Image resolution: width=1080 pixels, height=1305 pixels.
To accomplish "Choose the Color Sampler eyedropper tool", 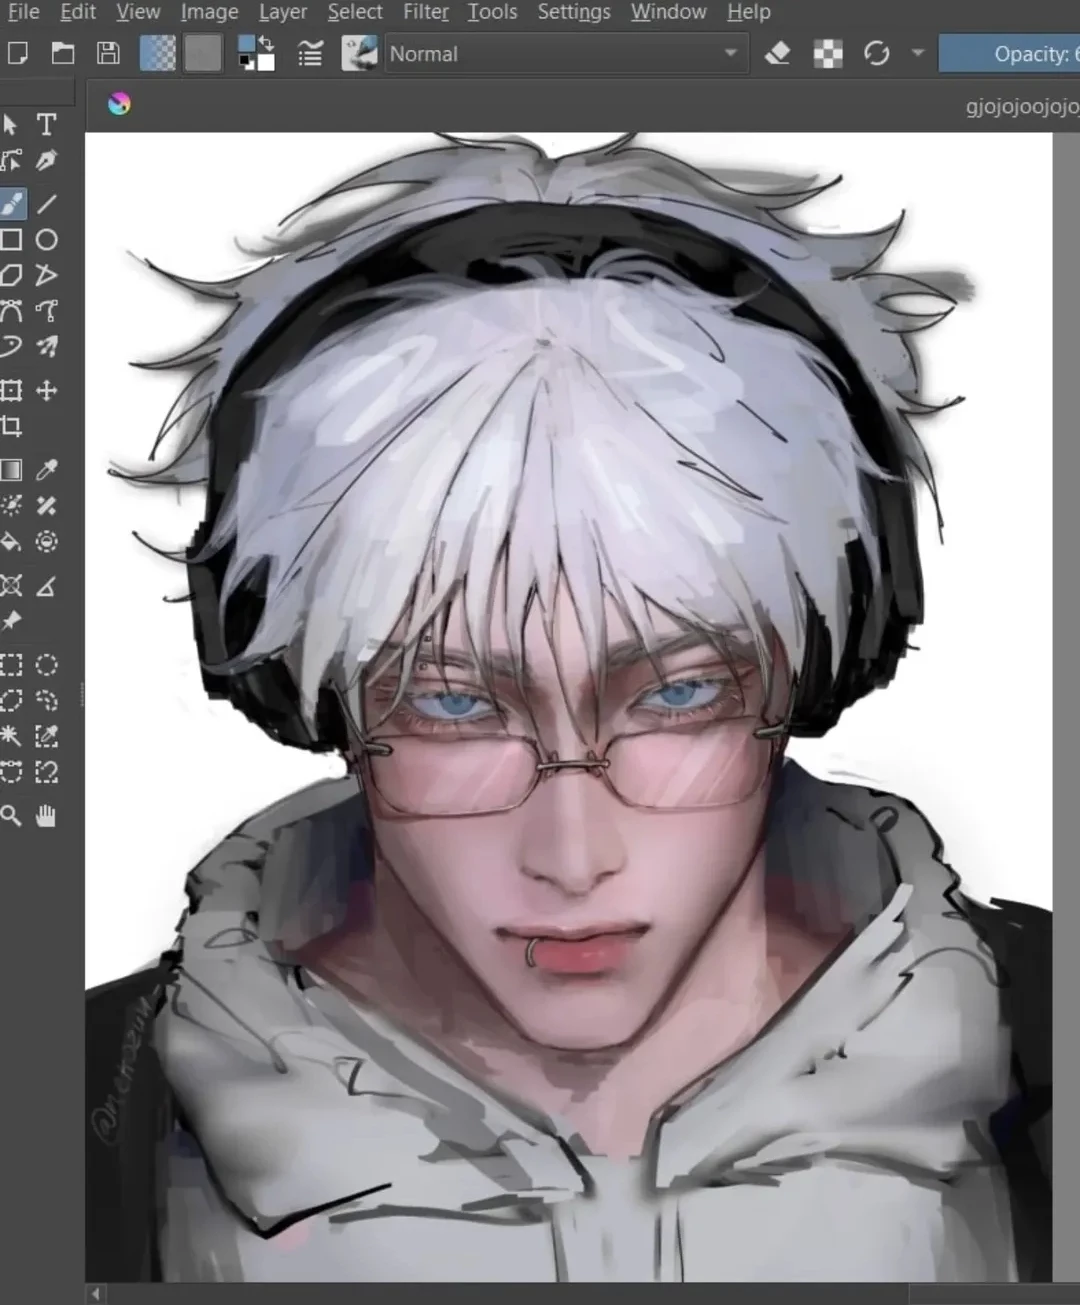I will (46, 470).
